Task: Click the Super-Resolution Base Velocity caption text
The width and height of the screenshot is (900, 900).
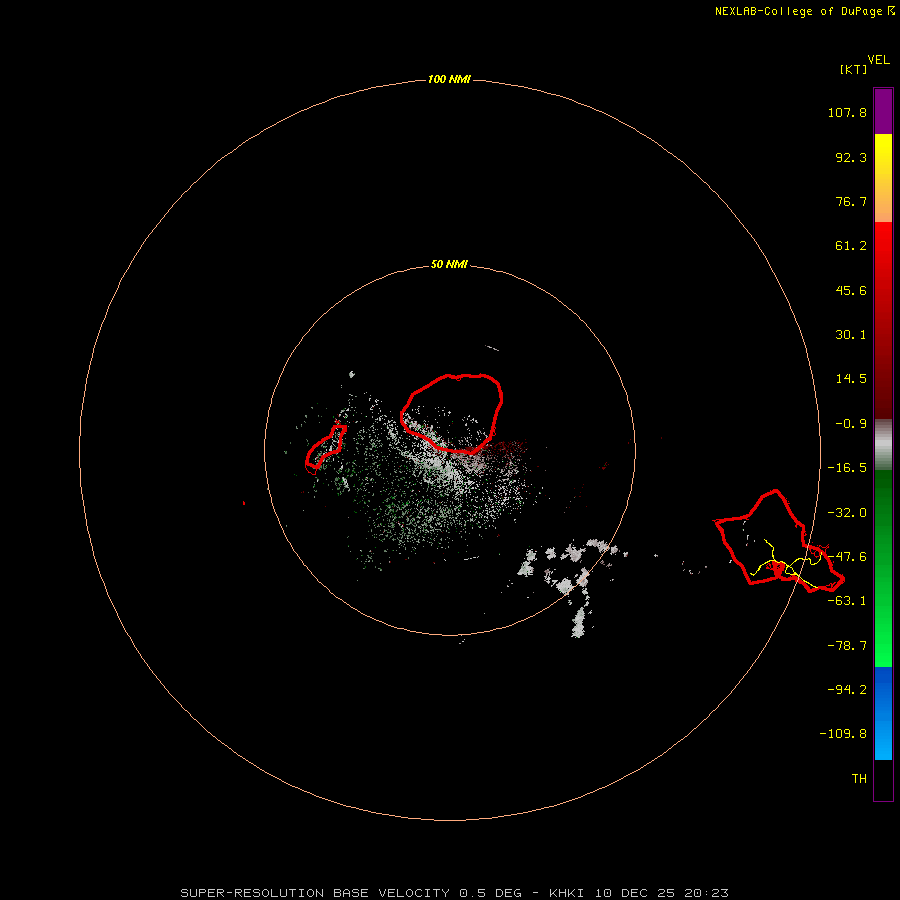Action: [455, 893]
